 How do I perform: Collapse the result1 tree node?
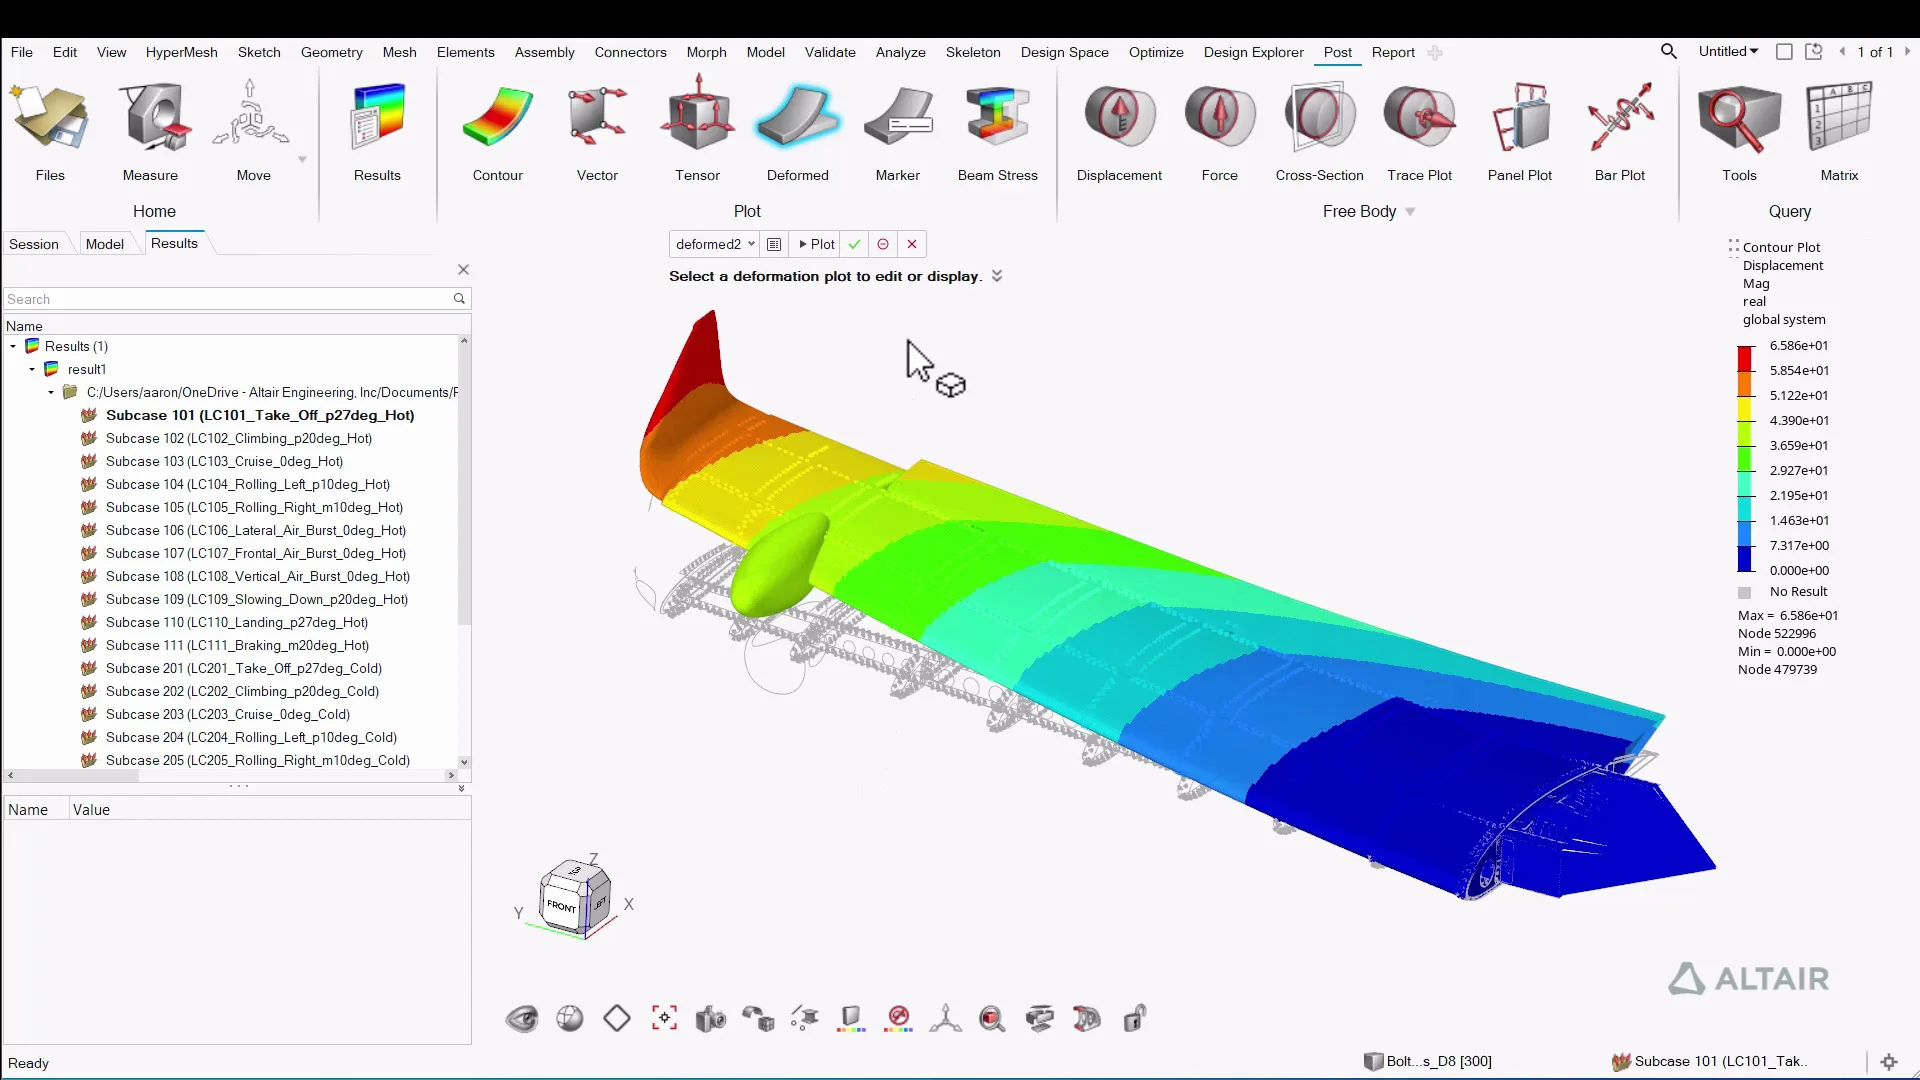pos(32,370)
